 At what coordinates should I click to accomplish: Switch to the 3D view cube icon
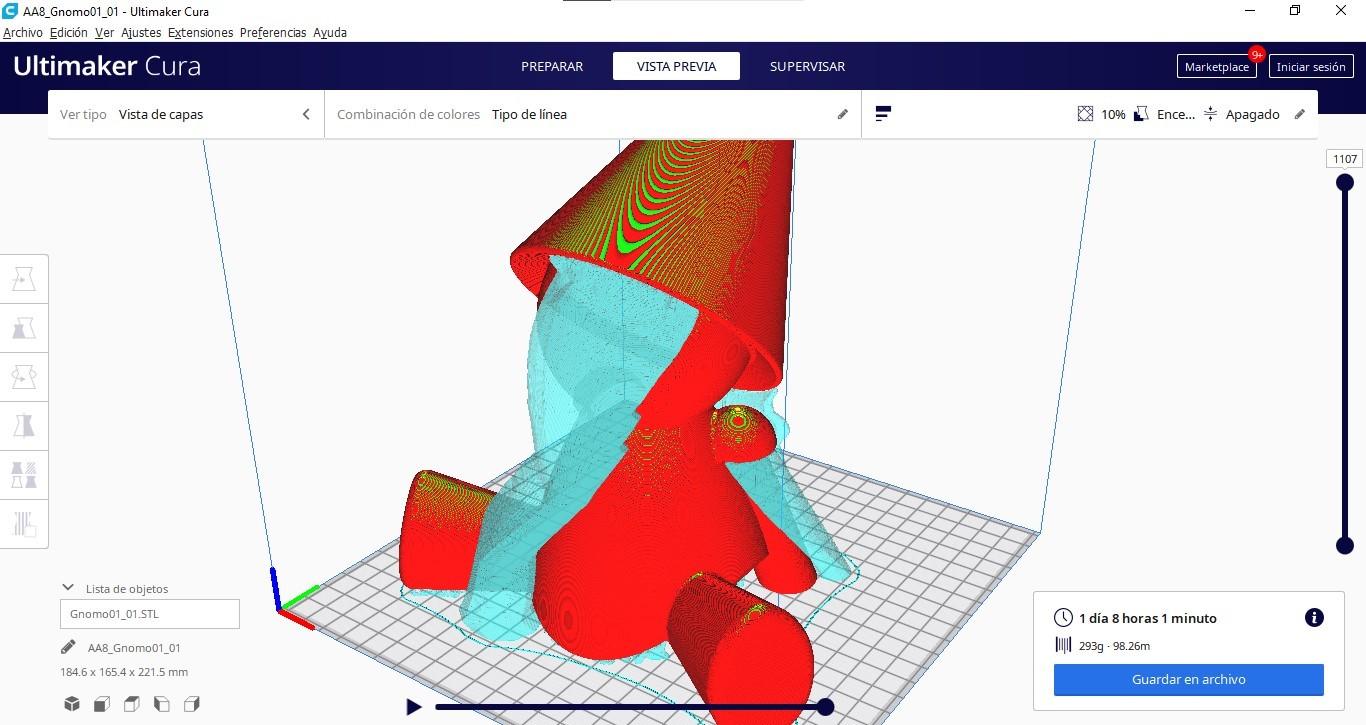(x=72, y=704)
